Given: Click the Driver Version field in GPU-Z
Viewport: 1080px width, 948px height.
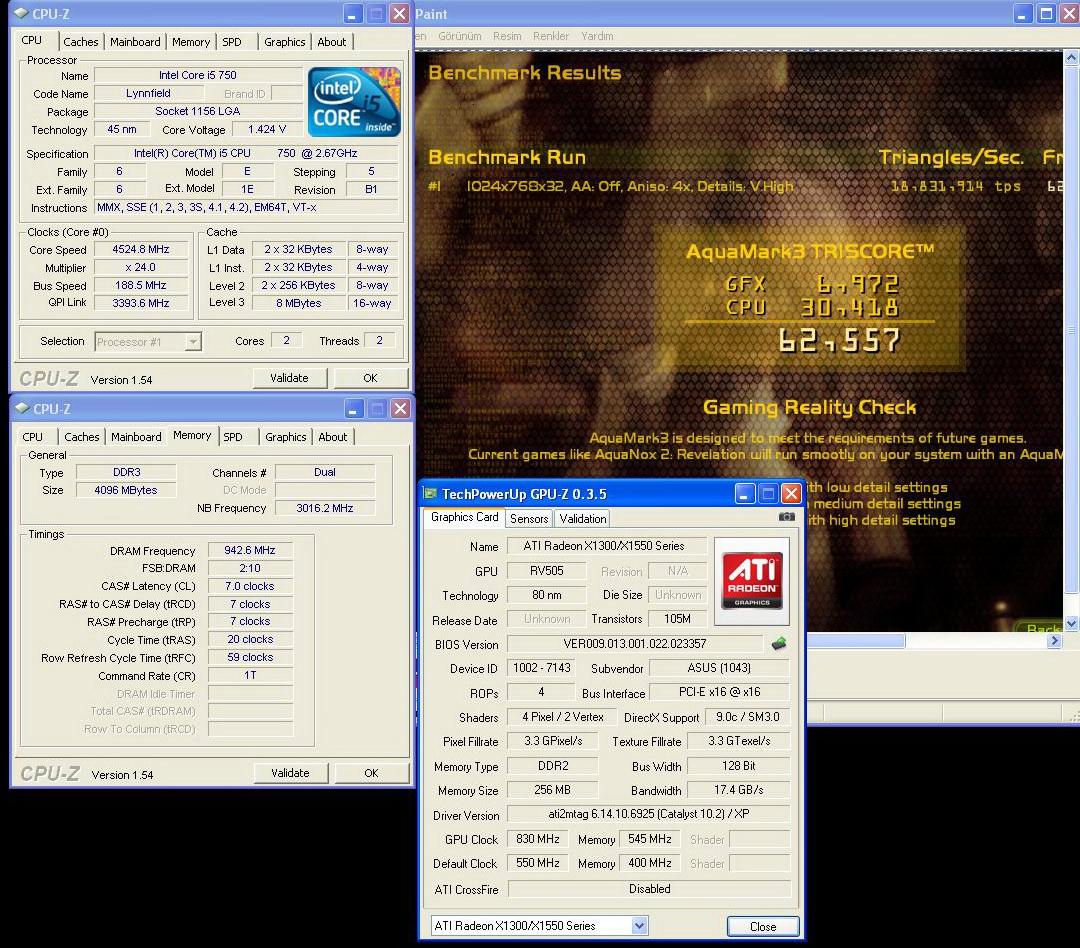Looking at the screenshot, I should pyautogui.click(x=649, y=814).
